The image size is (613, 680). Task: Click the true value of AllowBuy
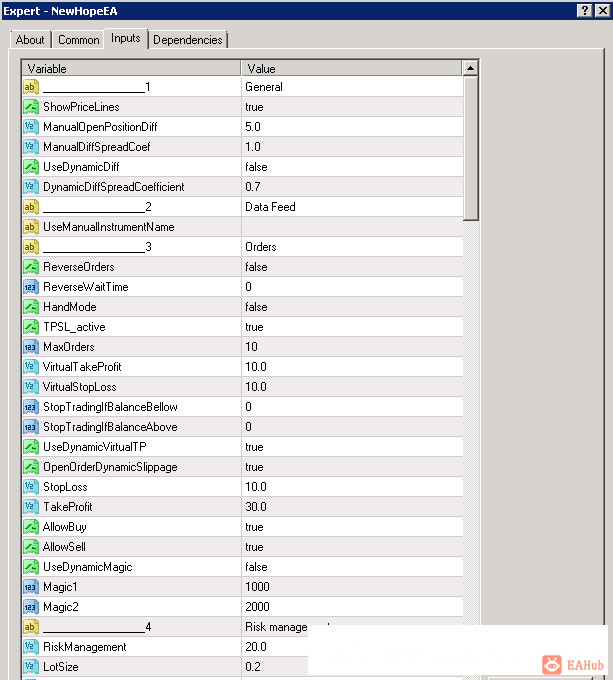pyautogui.click(x=254, y=526)
